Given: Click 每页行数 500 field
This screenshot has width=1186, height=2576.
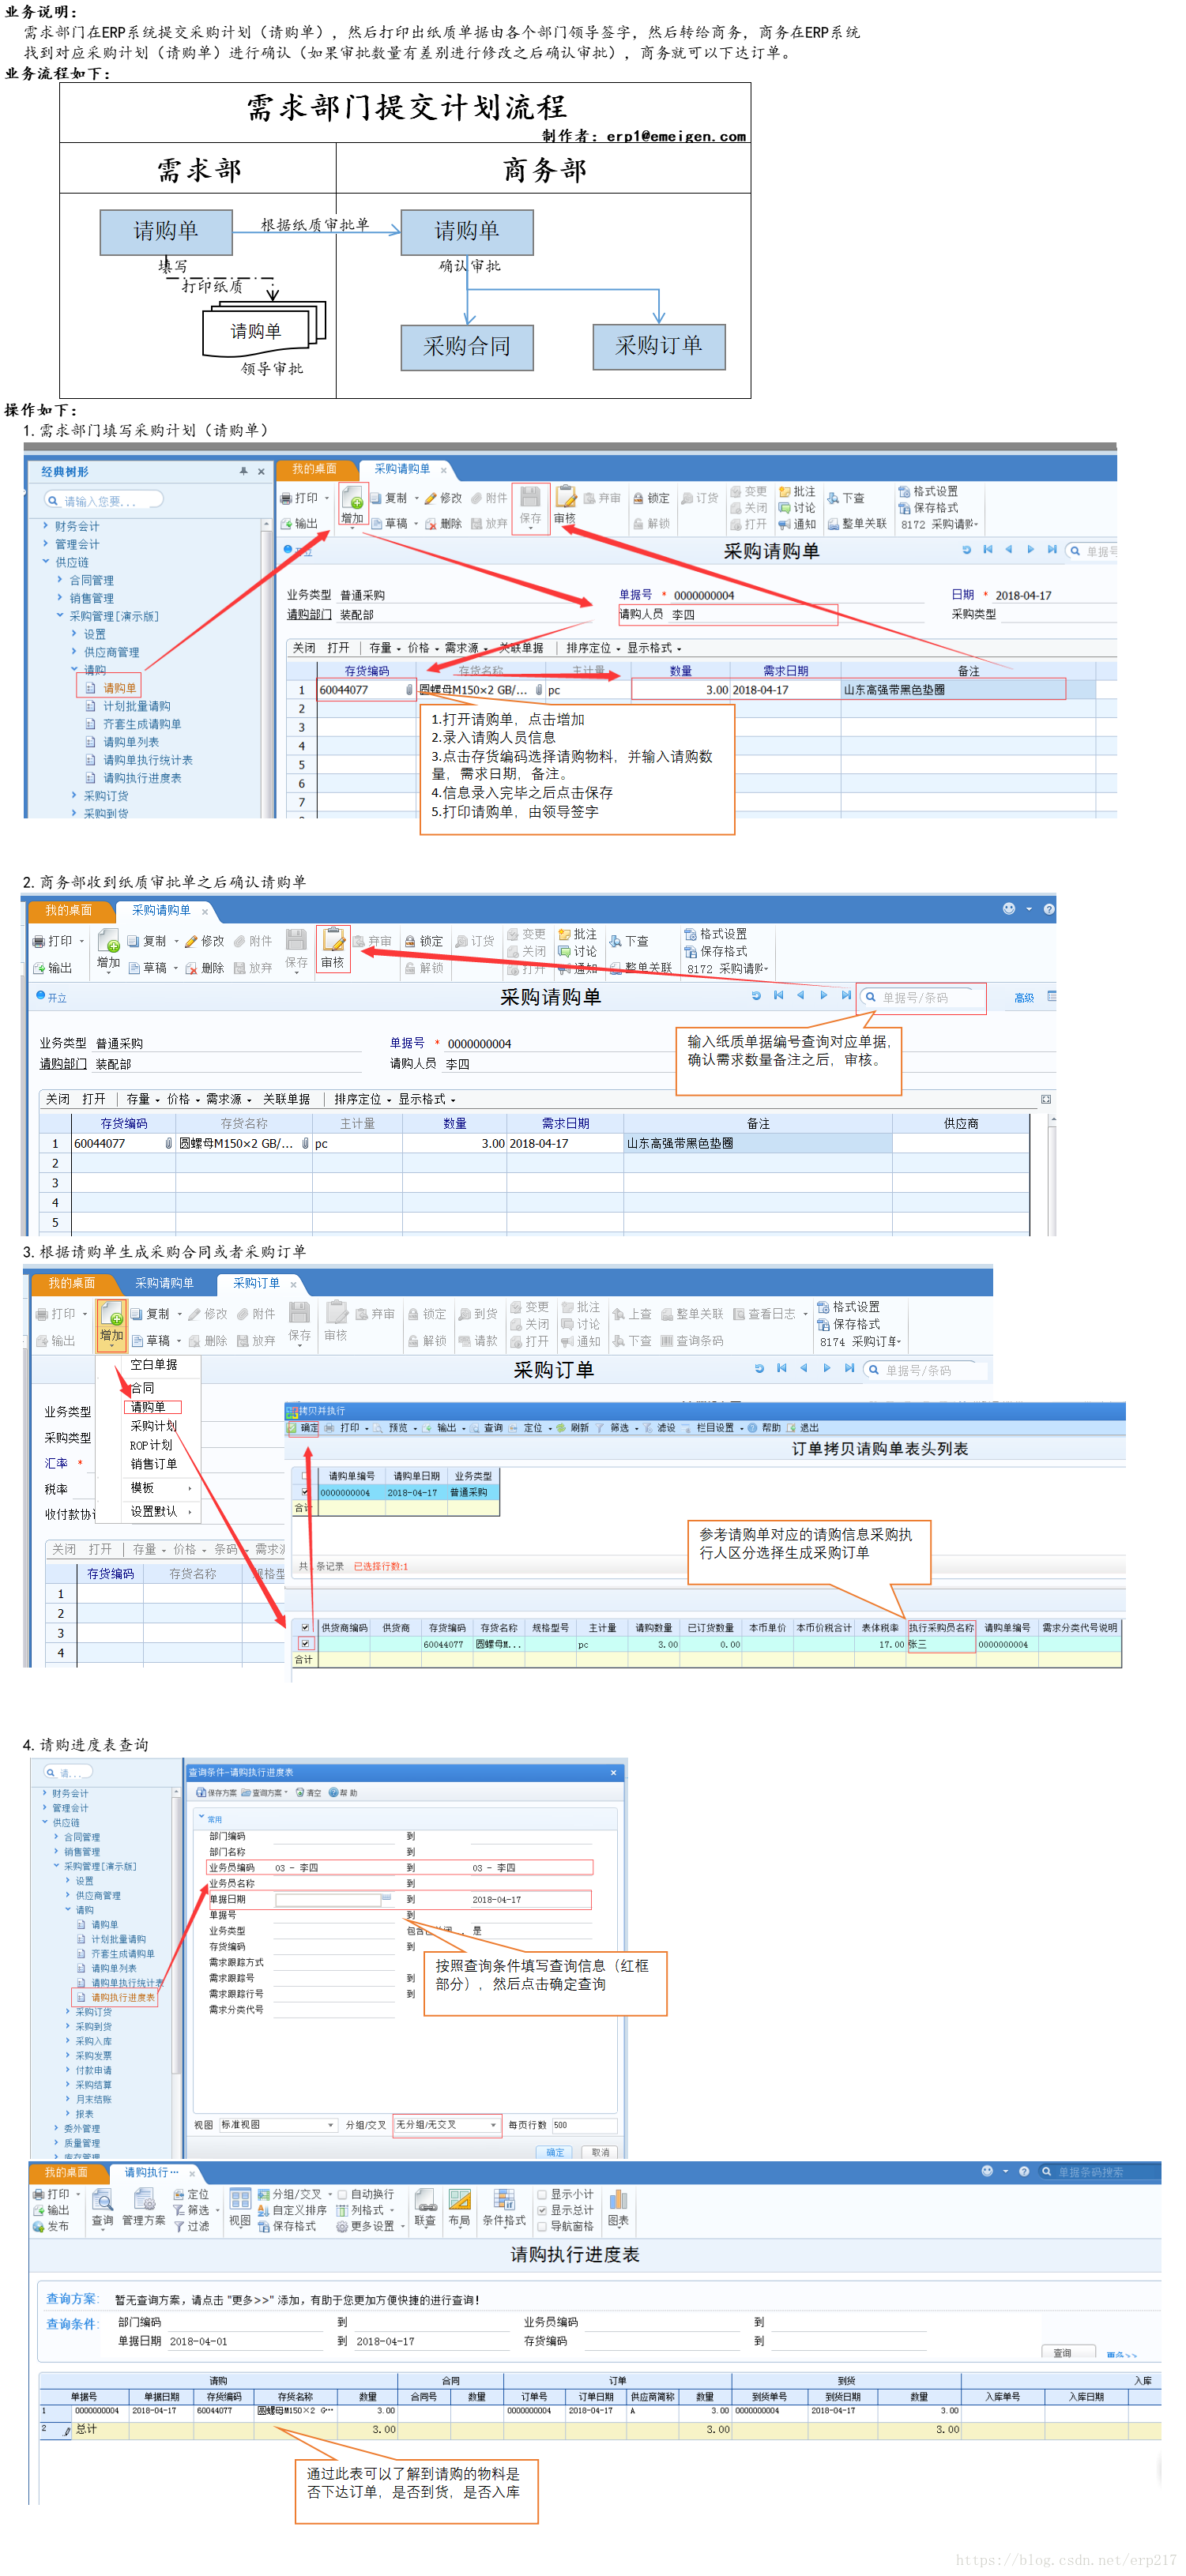Looking at the screenshot, I should (584, 2125).
